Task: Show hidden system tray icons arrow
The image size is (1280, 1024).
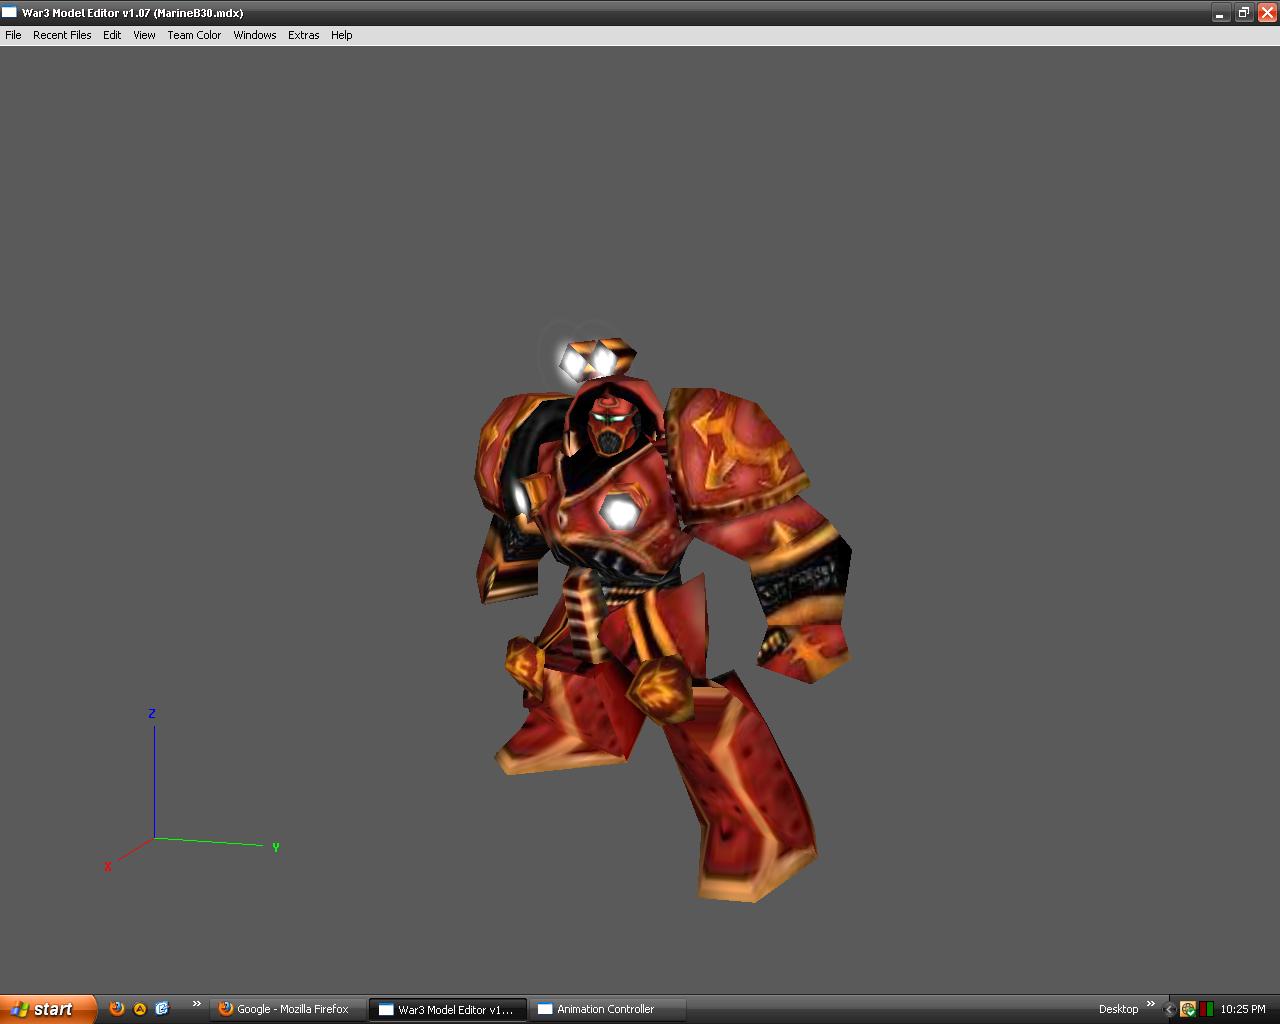Action: [x=1169, y=1009]
